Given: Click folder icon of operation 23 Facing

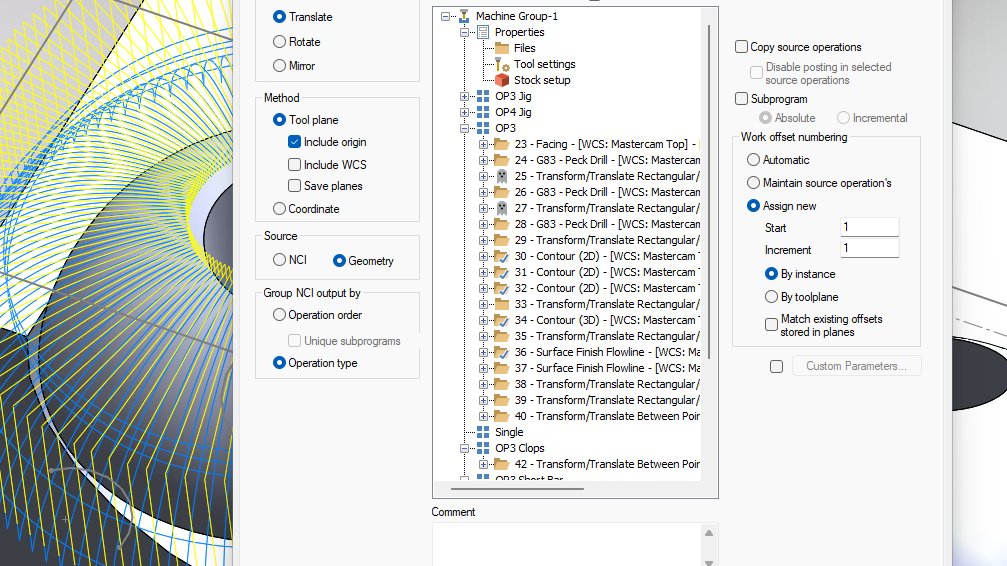Looking at the screenshot, I should pyautogui.click(x=502, y=144).
